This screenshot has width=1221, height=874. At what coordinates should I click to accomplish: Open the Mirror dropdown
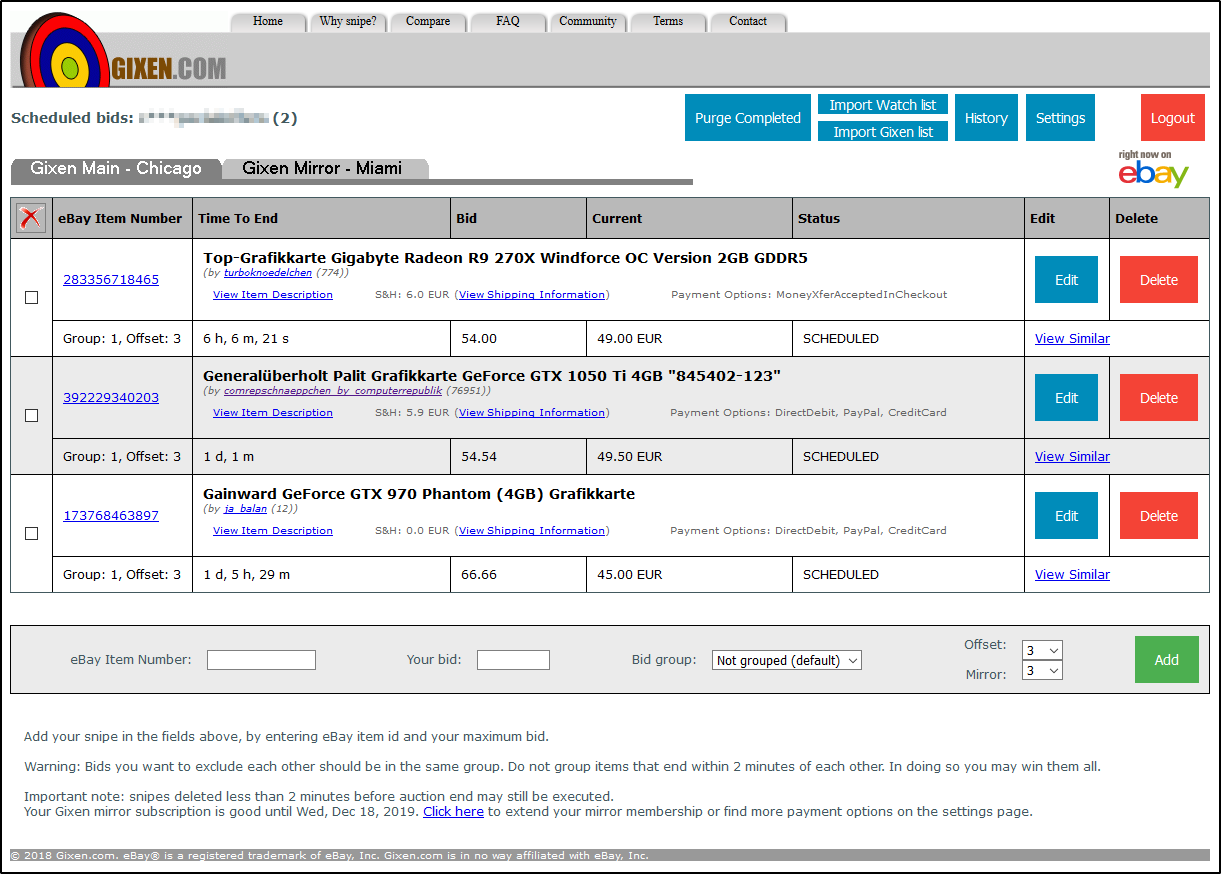coord(1041,670)
